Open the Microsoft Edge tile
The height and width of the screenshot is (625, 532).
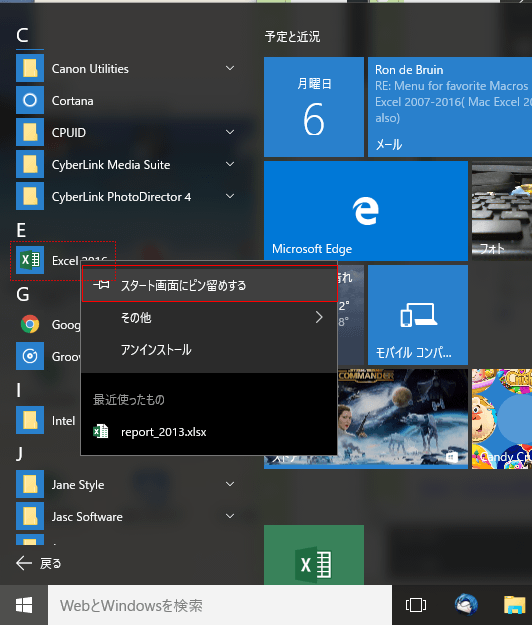point(366,211)
